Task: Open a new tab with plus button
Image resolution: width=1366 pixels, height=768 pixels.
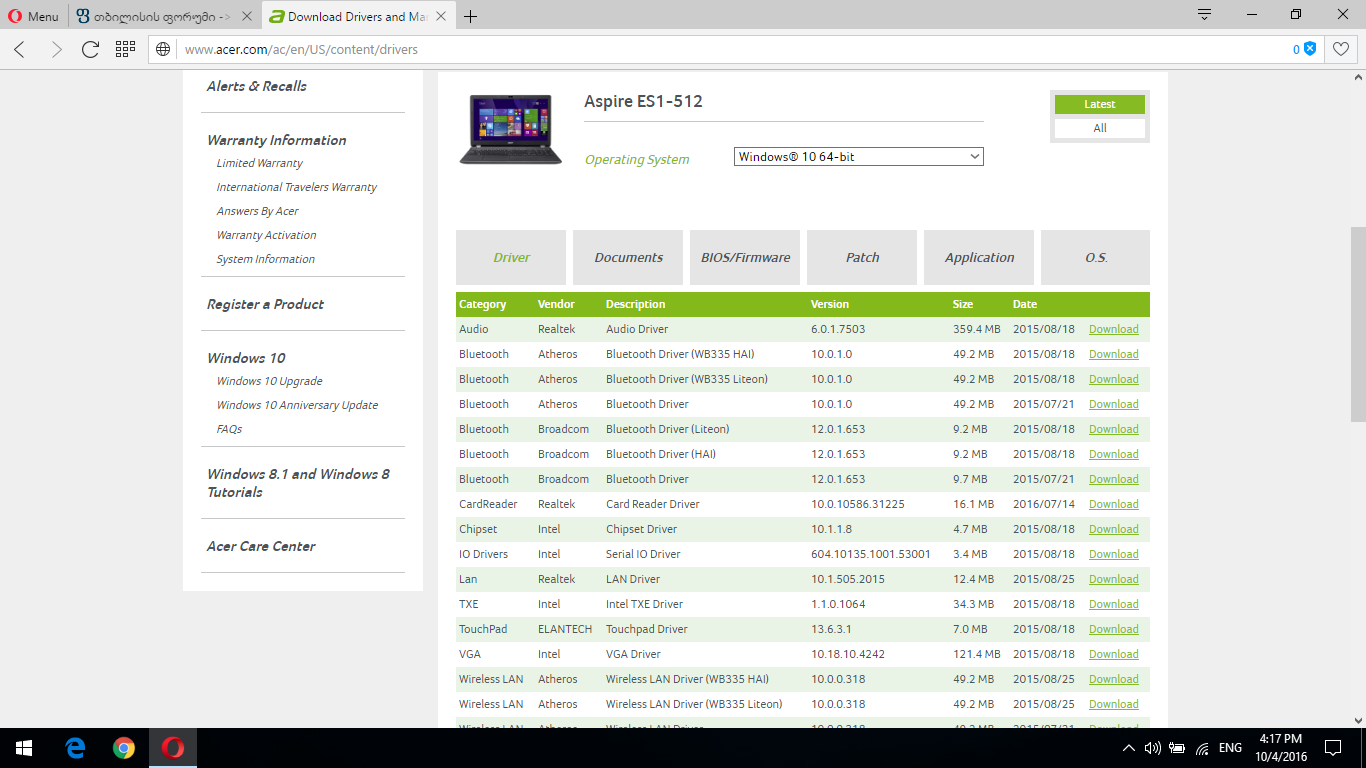Action: (x=471, y=16)
